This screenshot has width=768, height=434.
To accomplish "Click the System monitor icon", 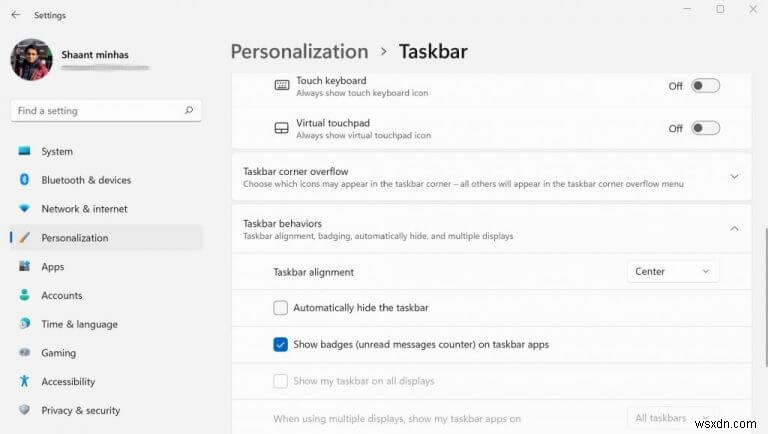I will click(24, 151).
